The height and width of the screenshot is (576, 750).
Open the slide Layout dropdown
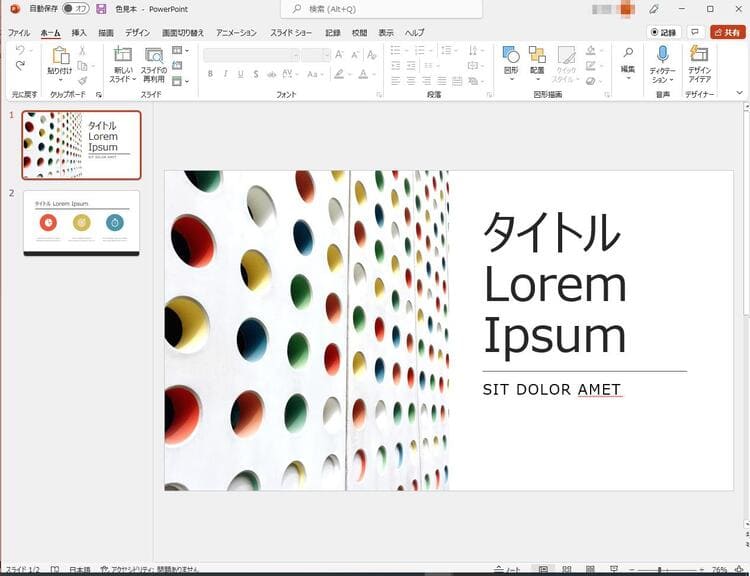point(180,50)
